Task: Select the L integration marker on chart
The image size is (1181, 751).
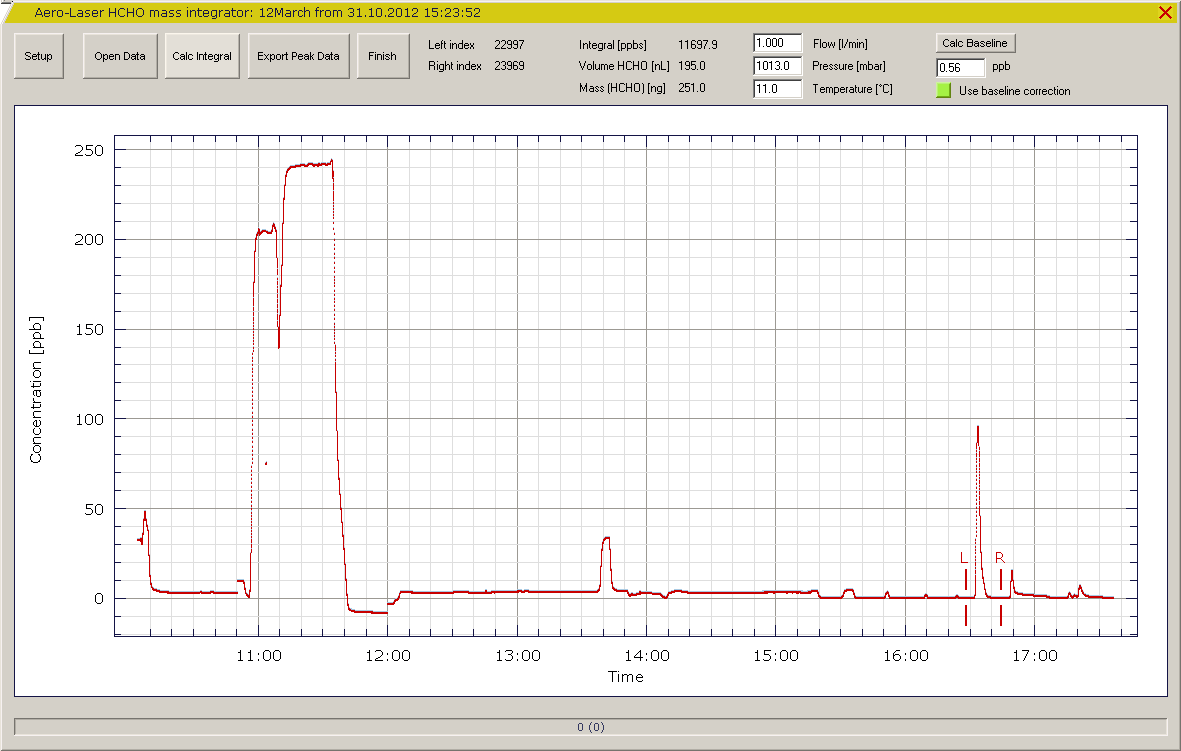Action: (965, 578)
